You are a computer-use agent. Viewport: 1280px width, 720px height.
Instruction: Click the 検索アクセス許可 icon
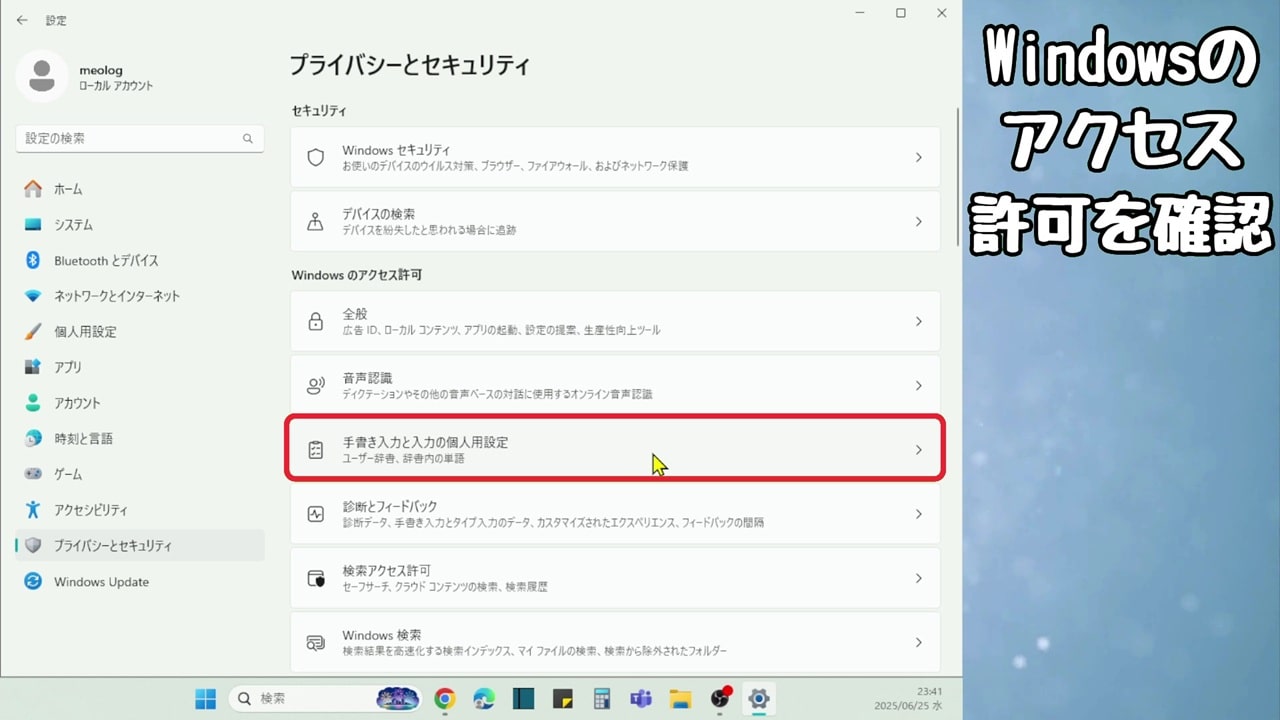tap(316, 578)
